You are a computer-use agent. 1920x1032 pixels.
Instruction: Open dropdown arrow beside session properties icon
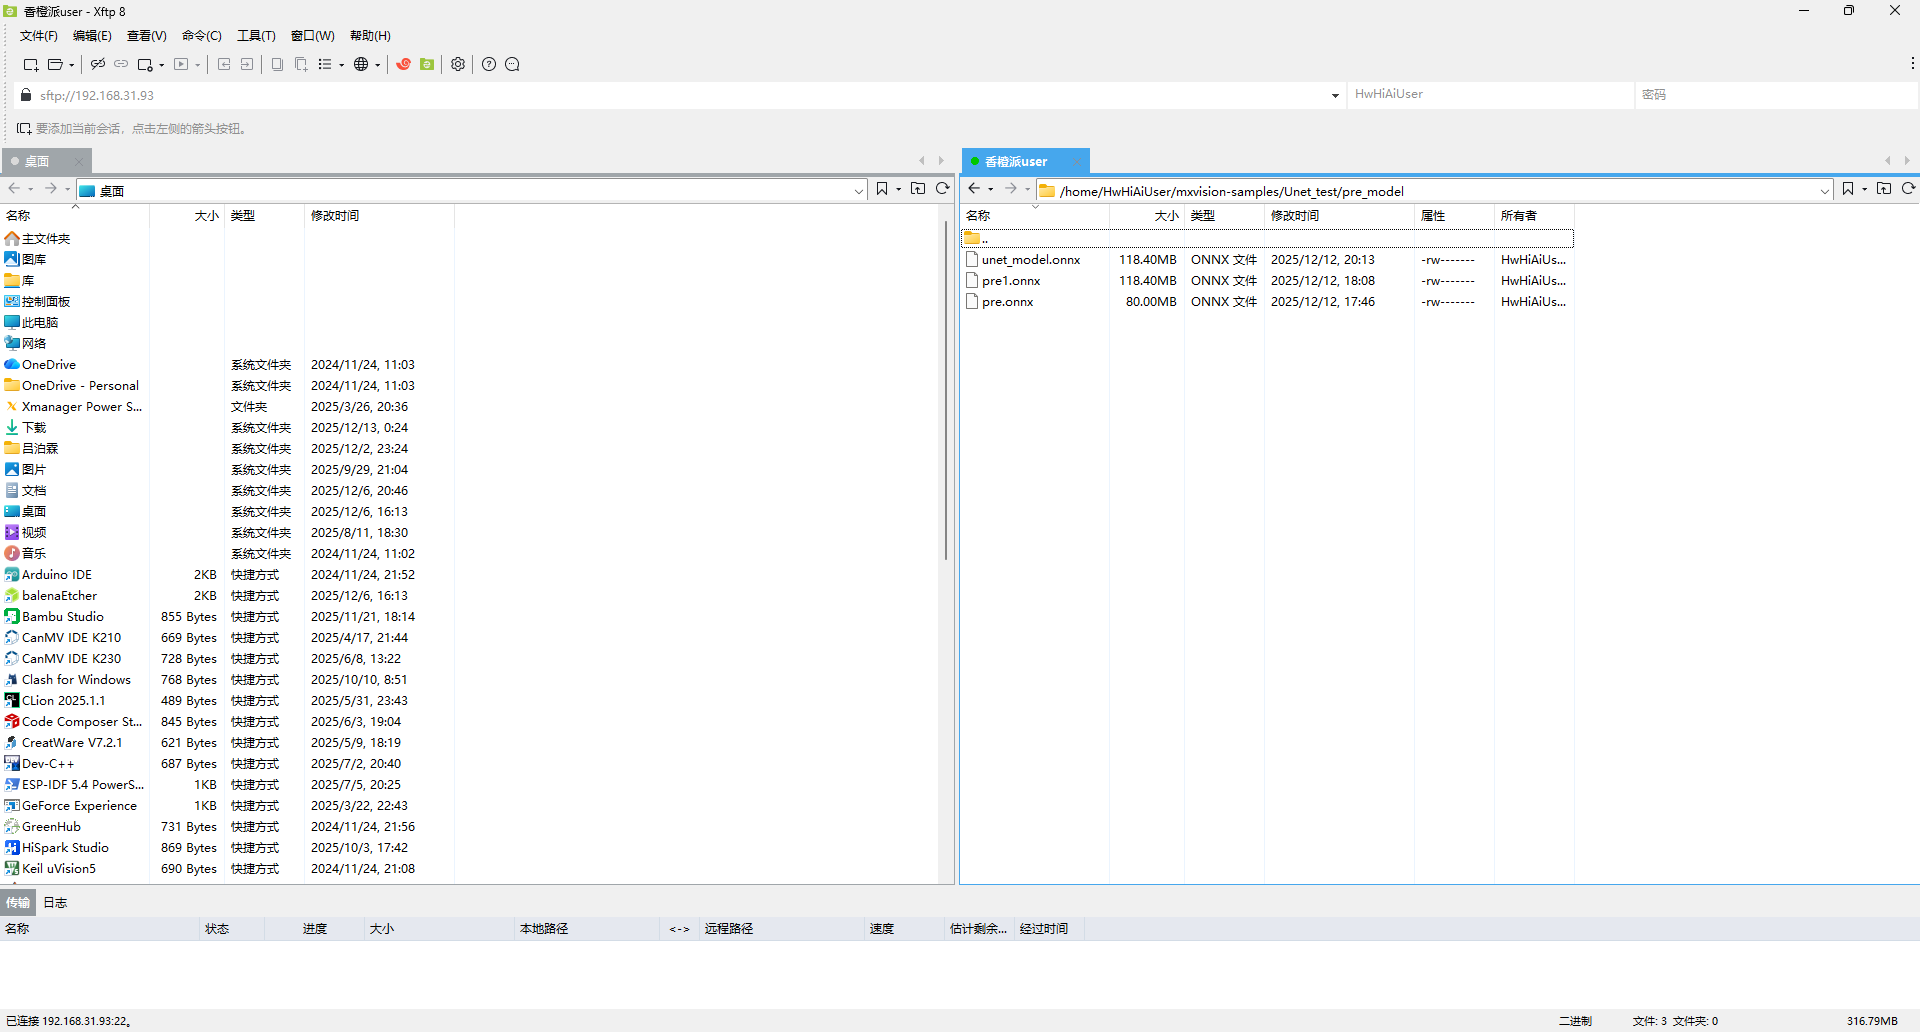pyautogui.click(x=161, y=65)
